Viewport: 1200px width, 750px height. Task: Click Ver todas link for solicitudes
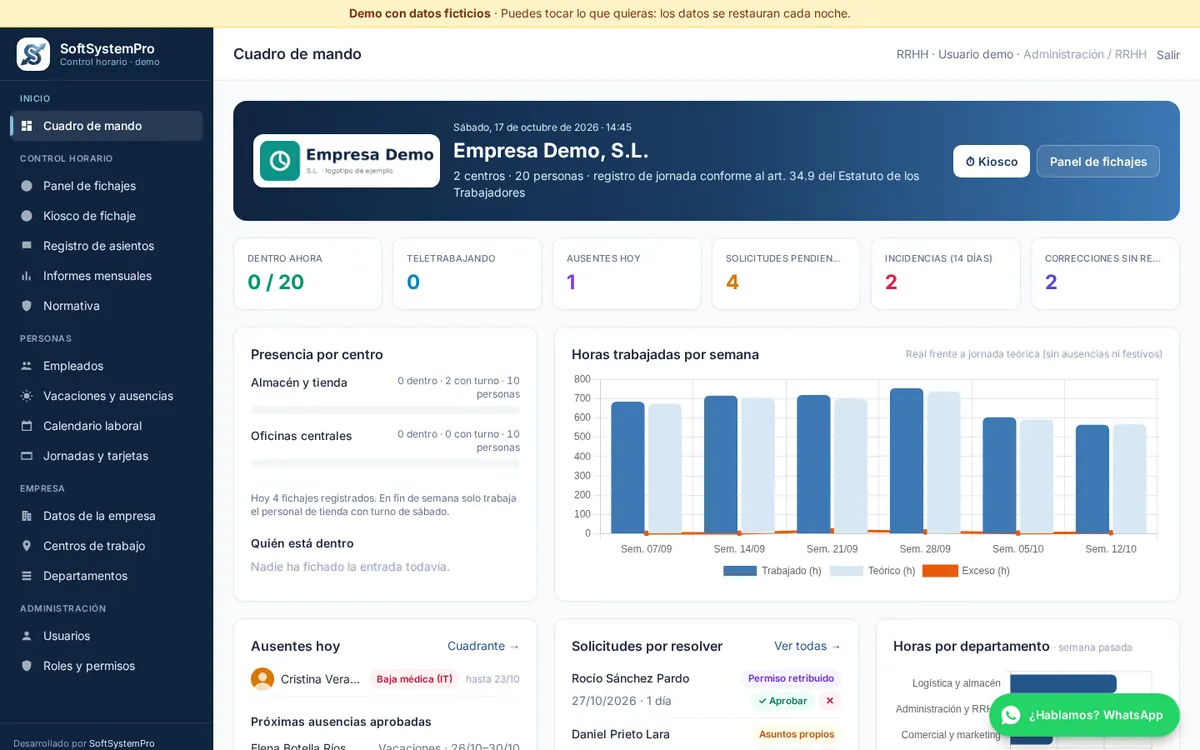pyautogui.click(x=808, y=646)
